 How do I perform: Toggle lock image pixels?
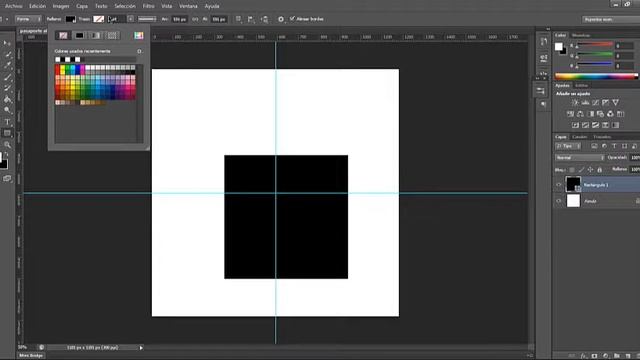click(x=581, y=169)
